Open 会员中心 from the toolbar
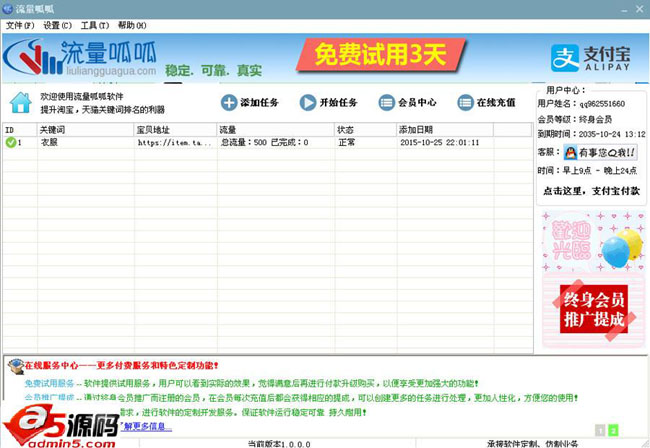 coord(417,102)
